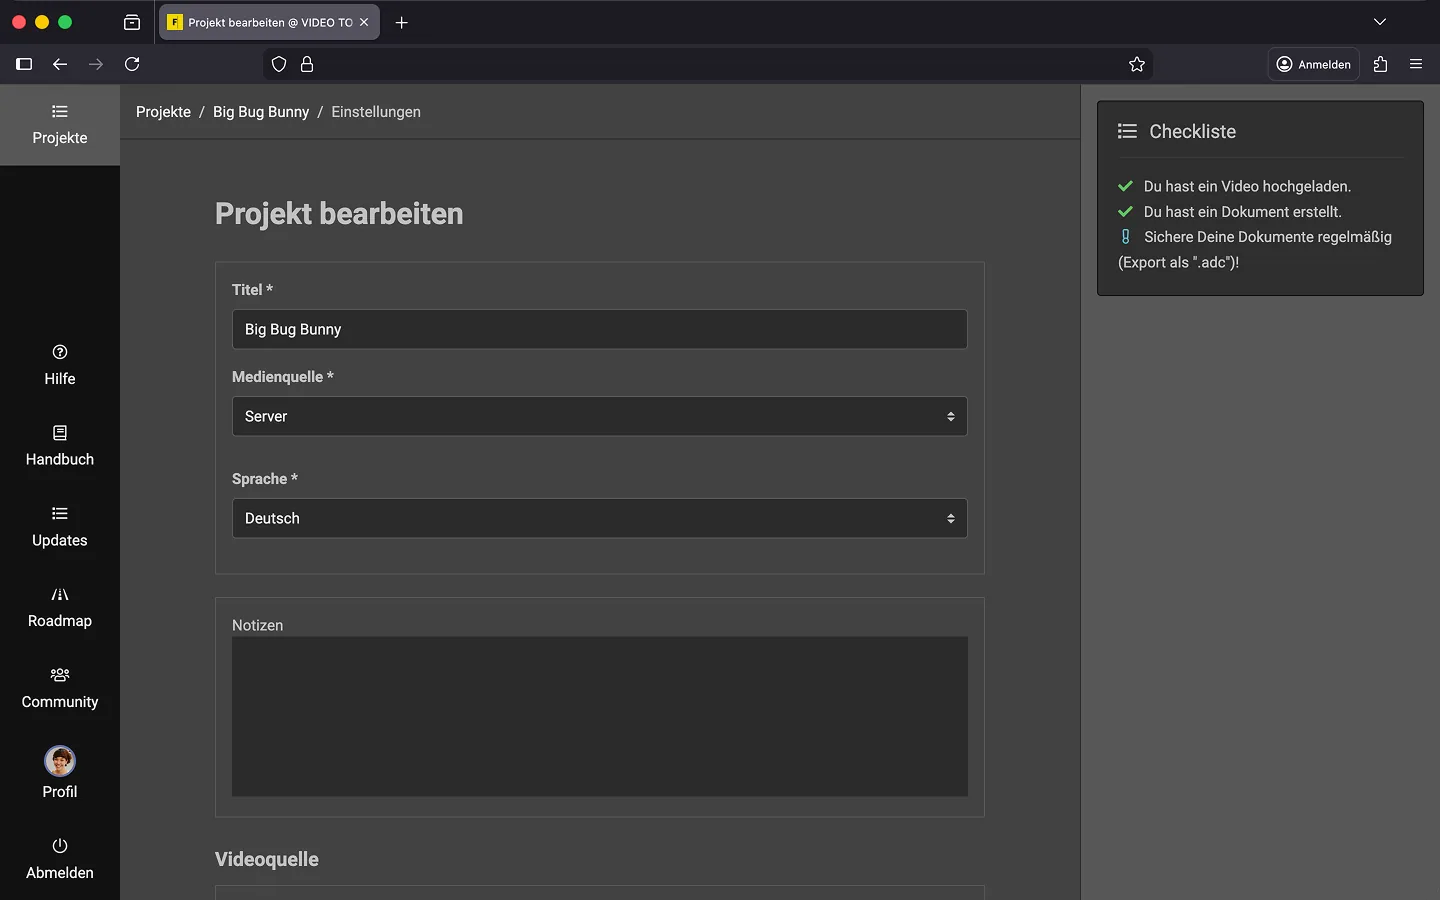
Task: Click the Profil avatar picture
Action: [60, 761]
